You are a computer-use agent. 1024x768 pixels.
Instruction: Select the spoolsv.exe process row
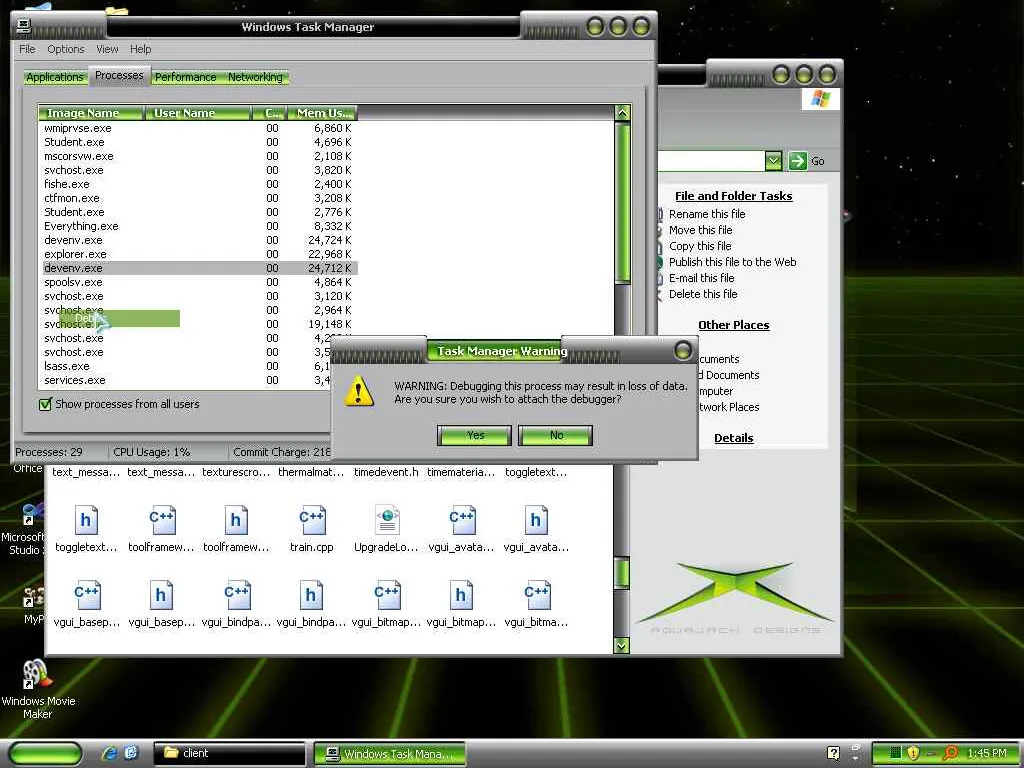click(198, 282)
